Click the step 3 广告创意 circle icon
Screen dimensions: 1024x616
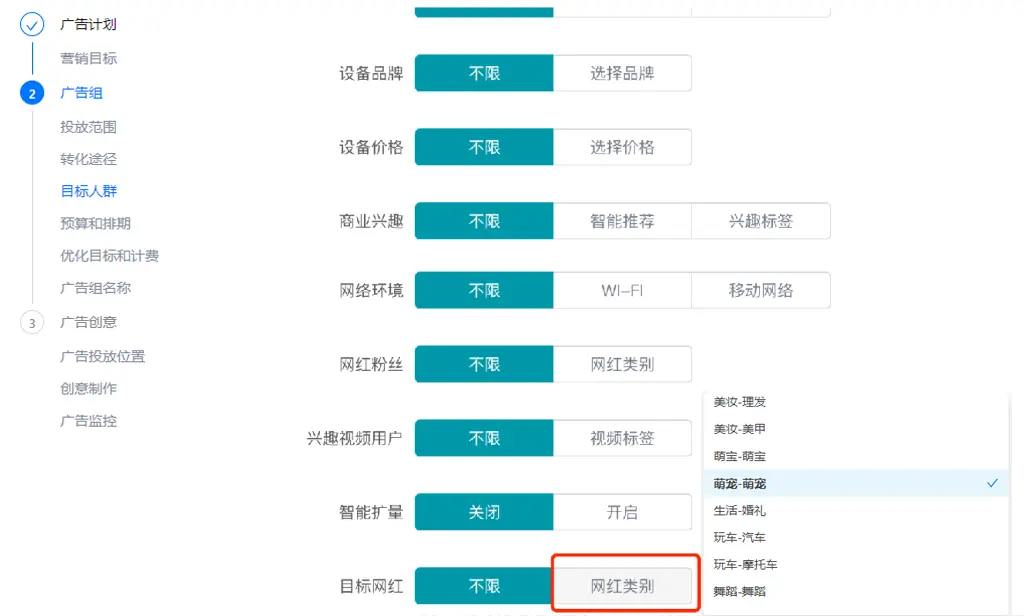32,323
